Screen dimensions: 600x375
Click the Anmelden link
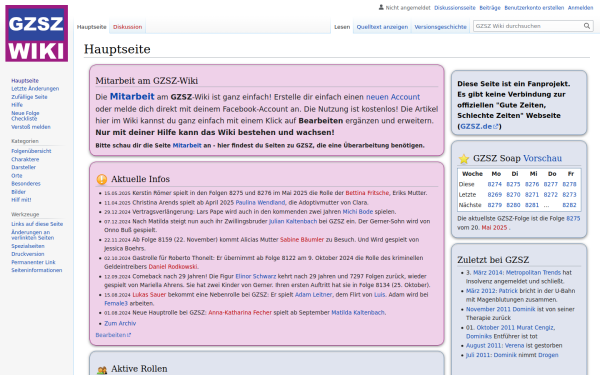coord(580,8)
